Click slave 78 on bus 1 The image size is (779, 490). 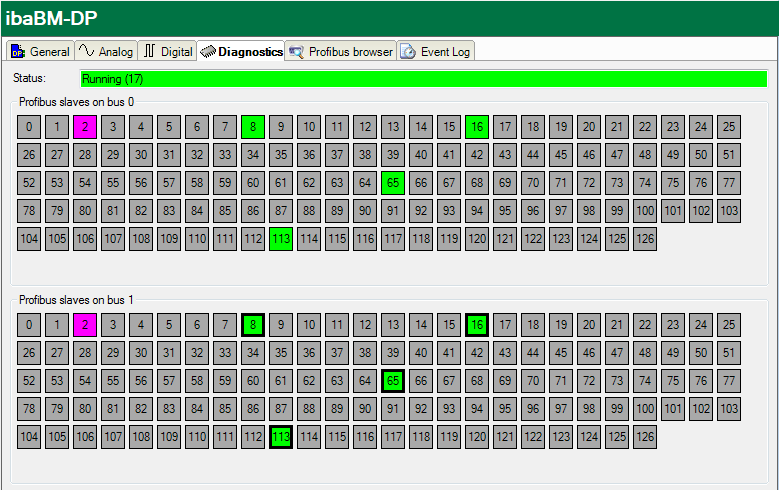click(29, 408)
